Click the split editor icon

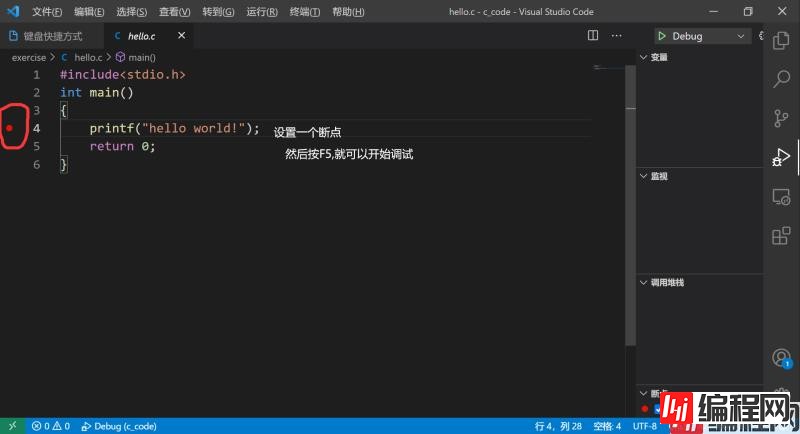[x=593, y=36]
